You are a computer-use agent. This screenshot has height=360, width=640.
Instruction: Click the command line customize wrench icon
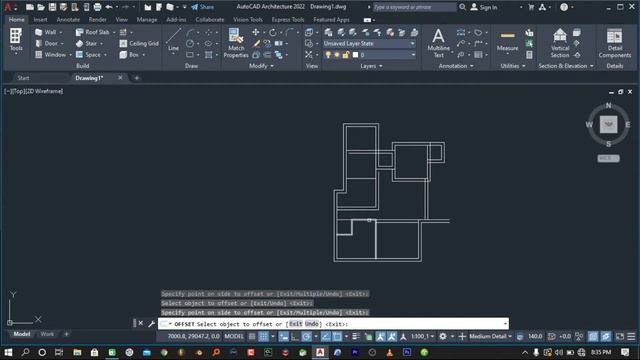click(x=151, y=324)
